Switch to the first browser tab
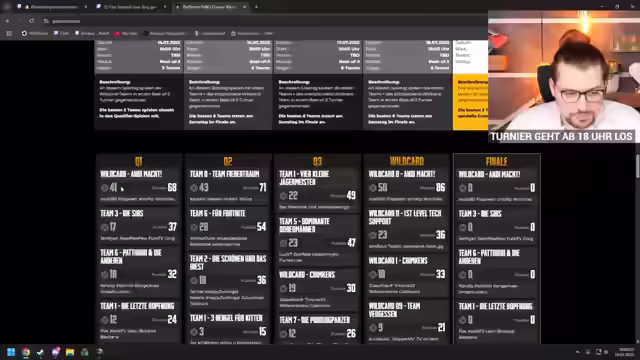The image size is (640, 360). 51,7
